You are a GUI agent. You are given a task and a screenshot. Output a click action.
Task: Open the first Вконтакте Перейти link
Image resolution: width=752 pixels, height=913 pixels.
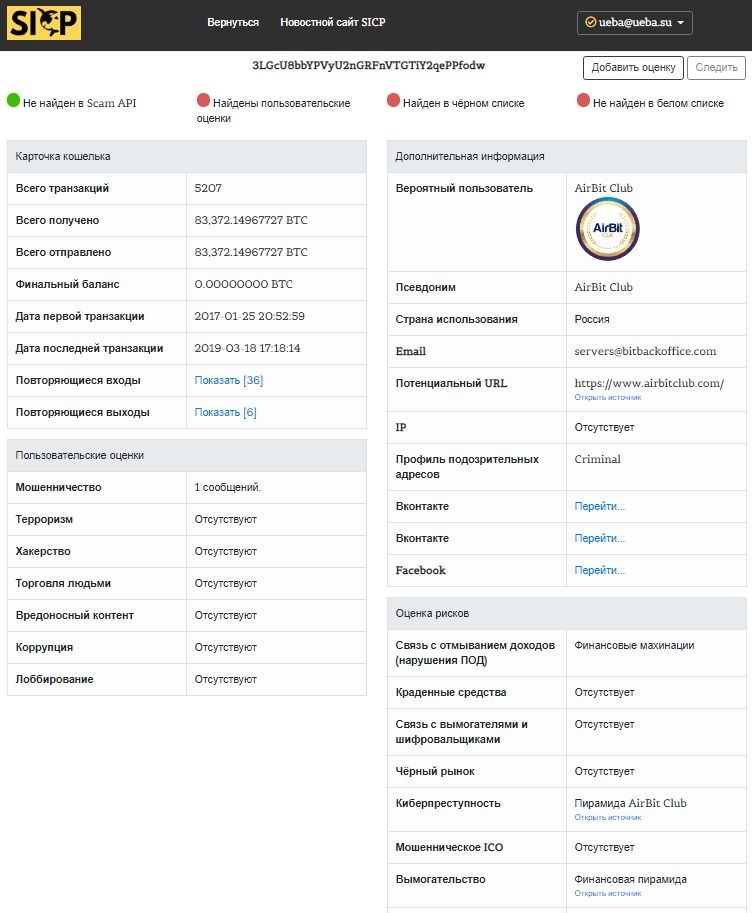pos(599,507)
